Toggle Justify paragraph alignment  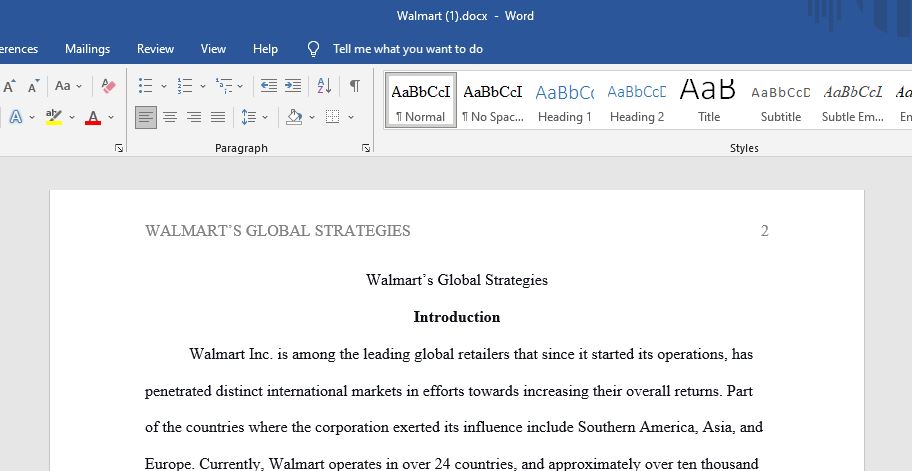point(218,117)
